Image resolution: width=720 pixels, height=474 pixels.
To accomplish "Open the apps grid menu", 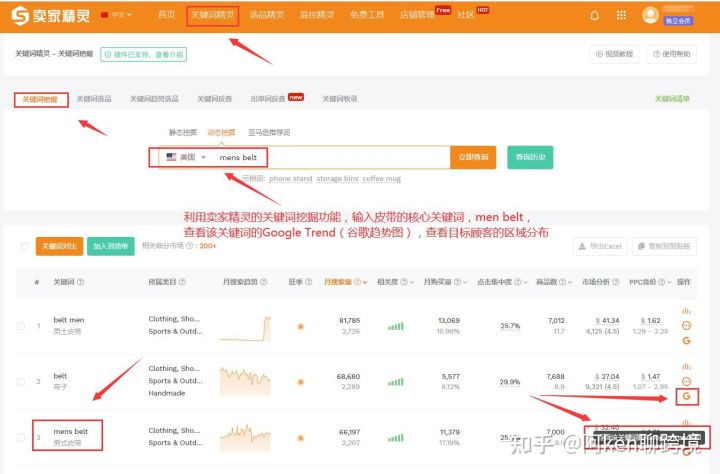I will [621, 15].
